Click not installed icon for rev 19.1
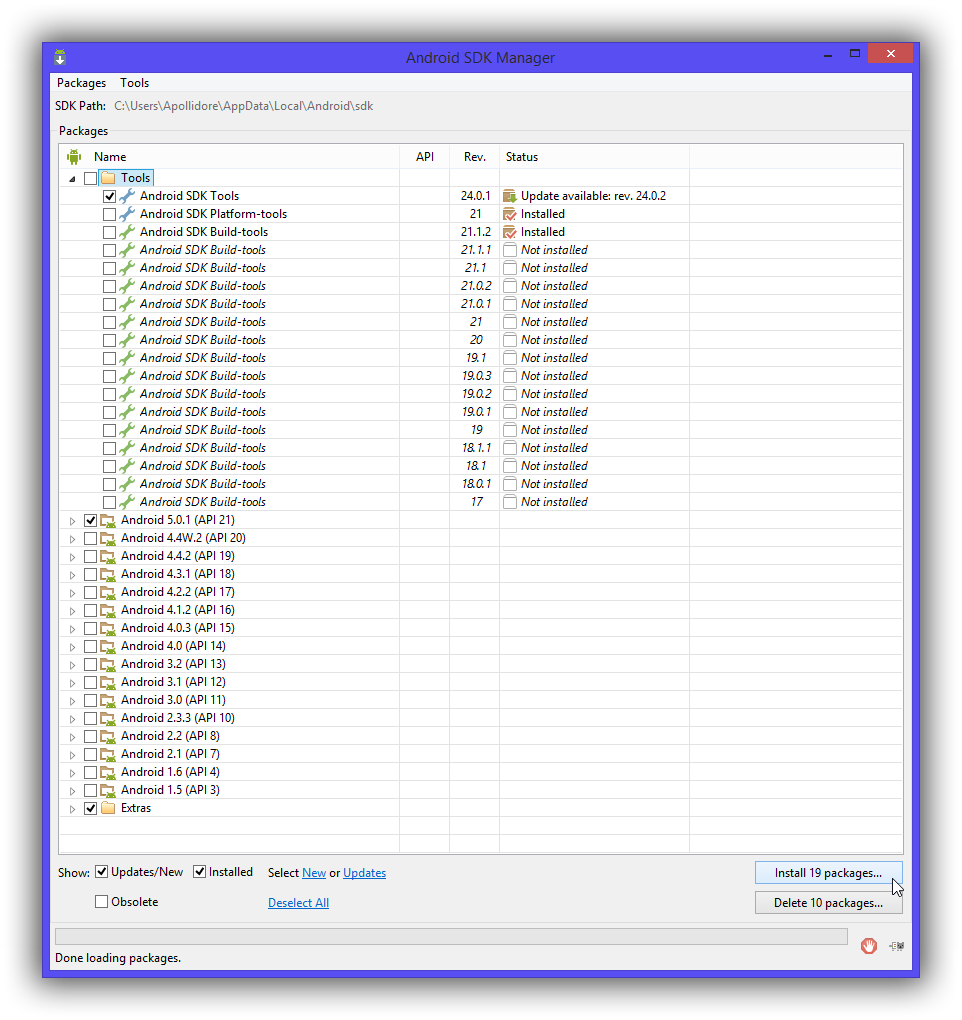This screenshot has height=1020, width=962. coord(510,358)
